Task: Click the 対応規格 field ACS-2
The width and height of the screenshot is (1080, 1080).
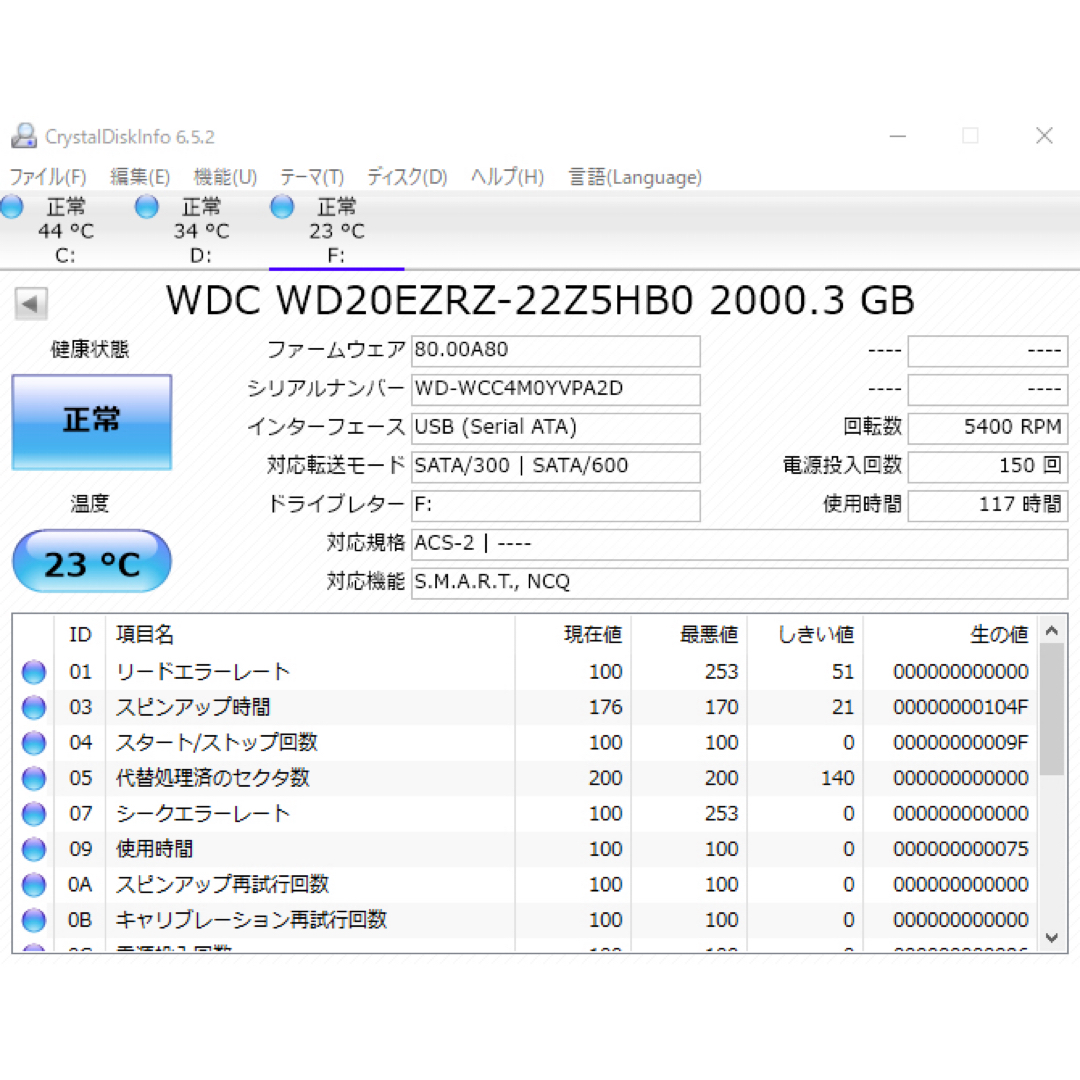Action: (740, 544)
